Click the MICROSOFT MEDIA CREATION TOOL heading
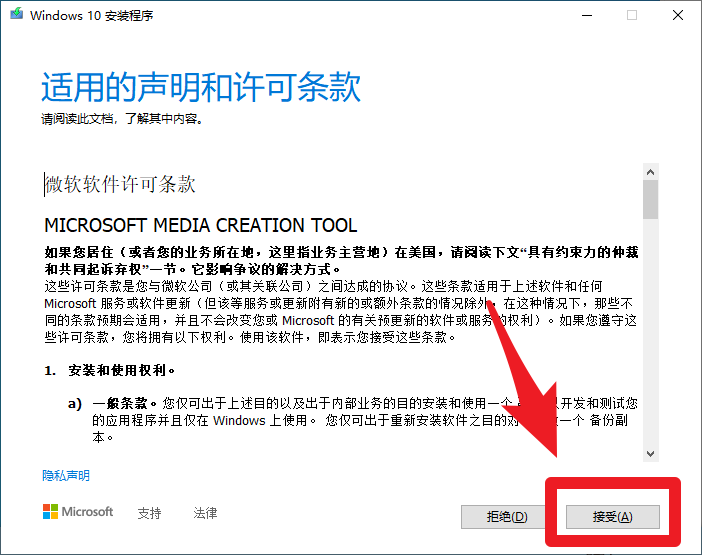Image resolution: width=702 pixels, height=555 pixels. (x=201, y=225)
